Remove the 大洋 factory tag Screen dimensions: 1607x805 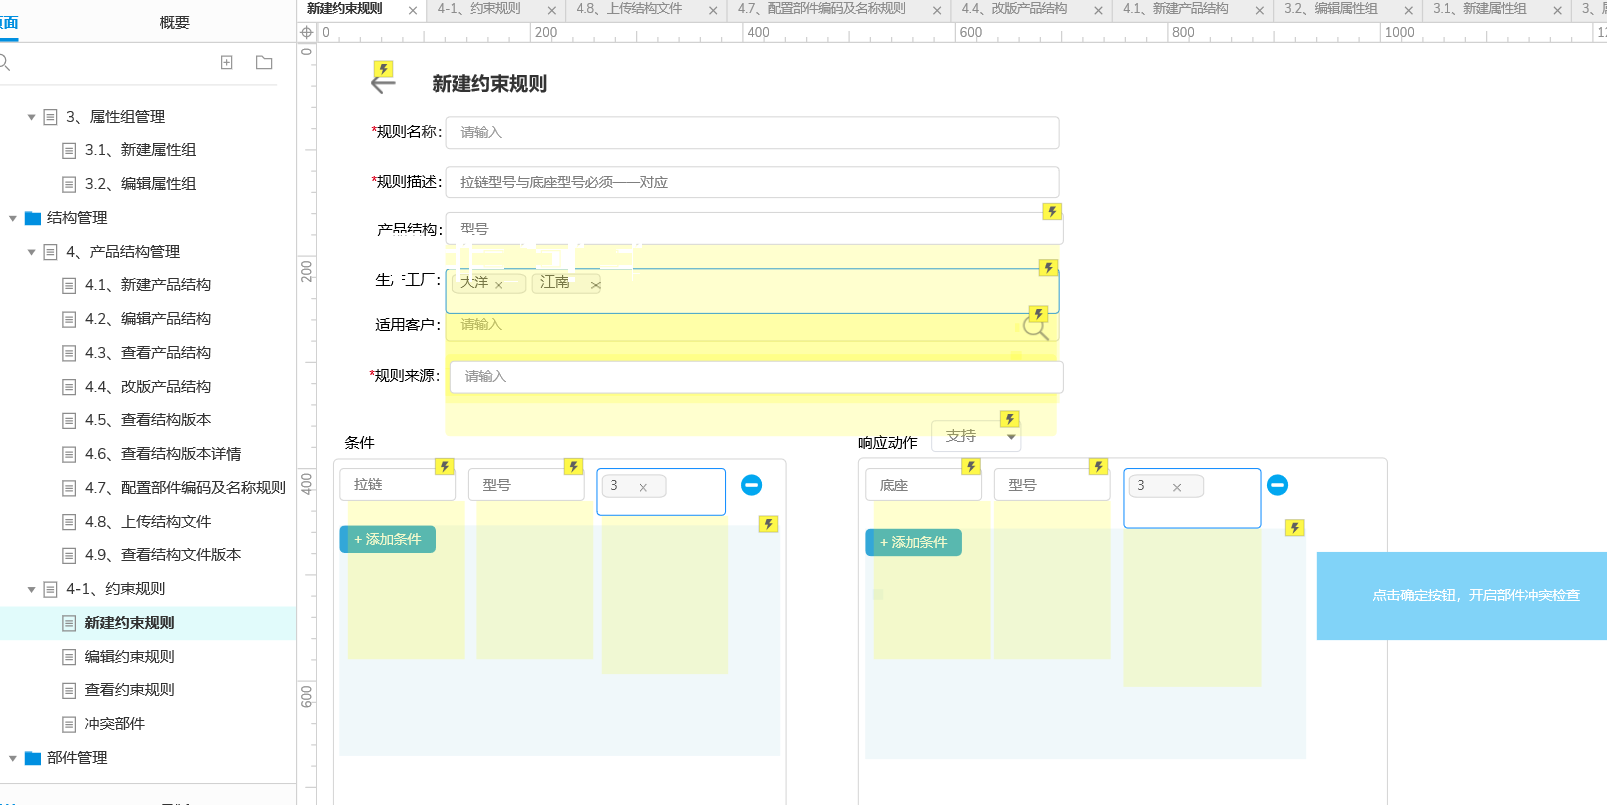point(499,285)
